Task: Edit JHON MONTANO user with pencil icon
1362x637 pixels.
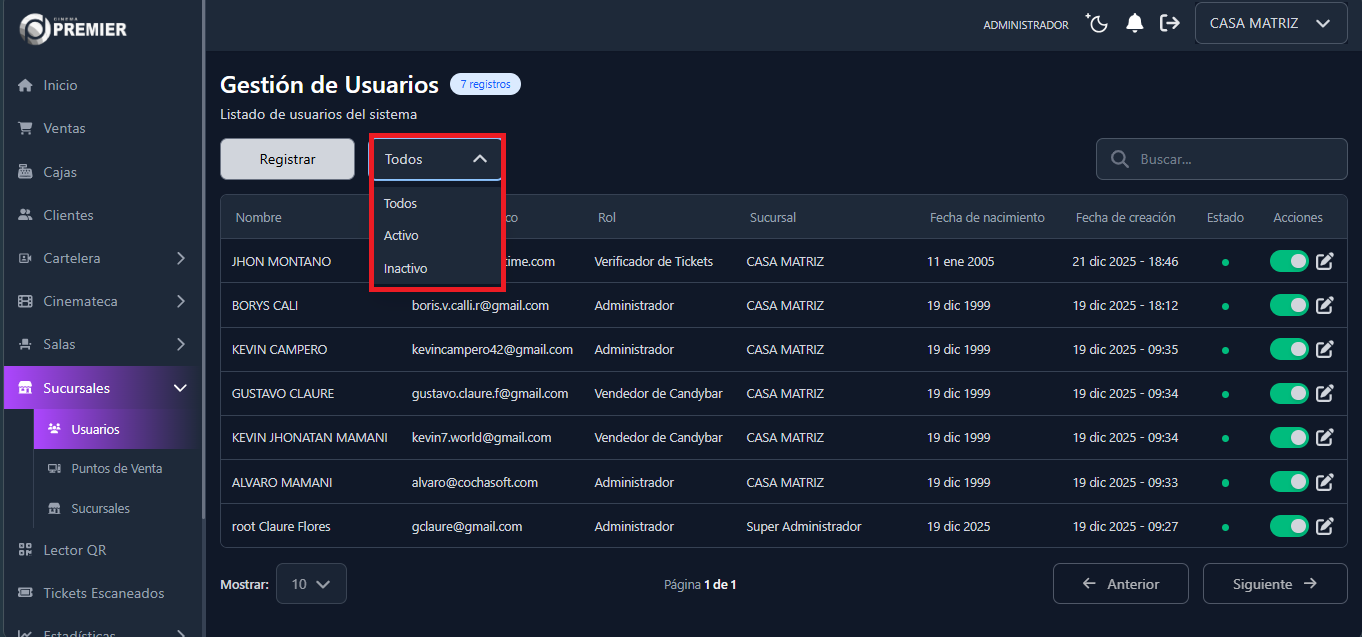Action: [x=1325, y=262]
